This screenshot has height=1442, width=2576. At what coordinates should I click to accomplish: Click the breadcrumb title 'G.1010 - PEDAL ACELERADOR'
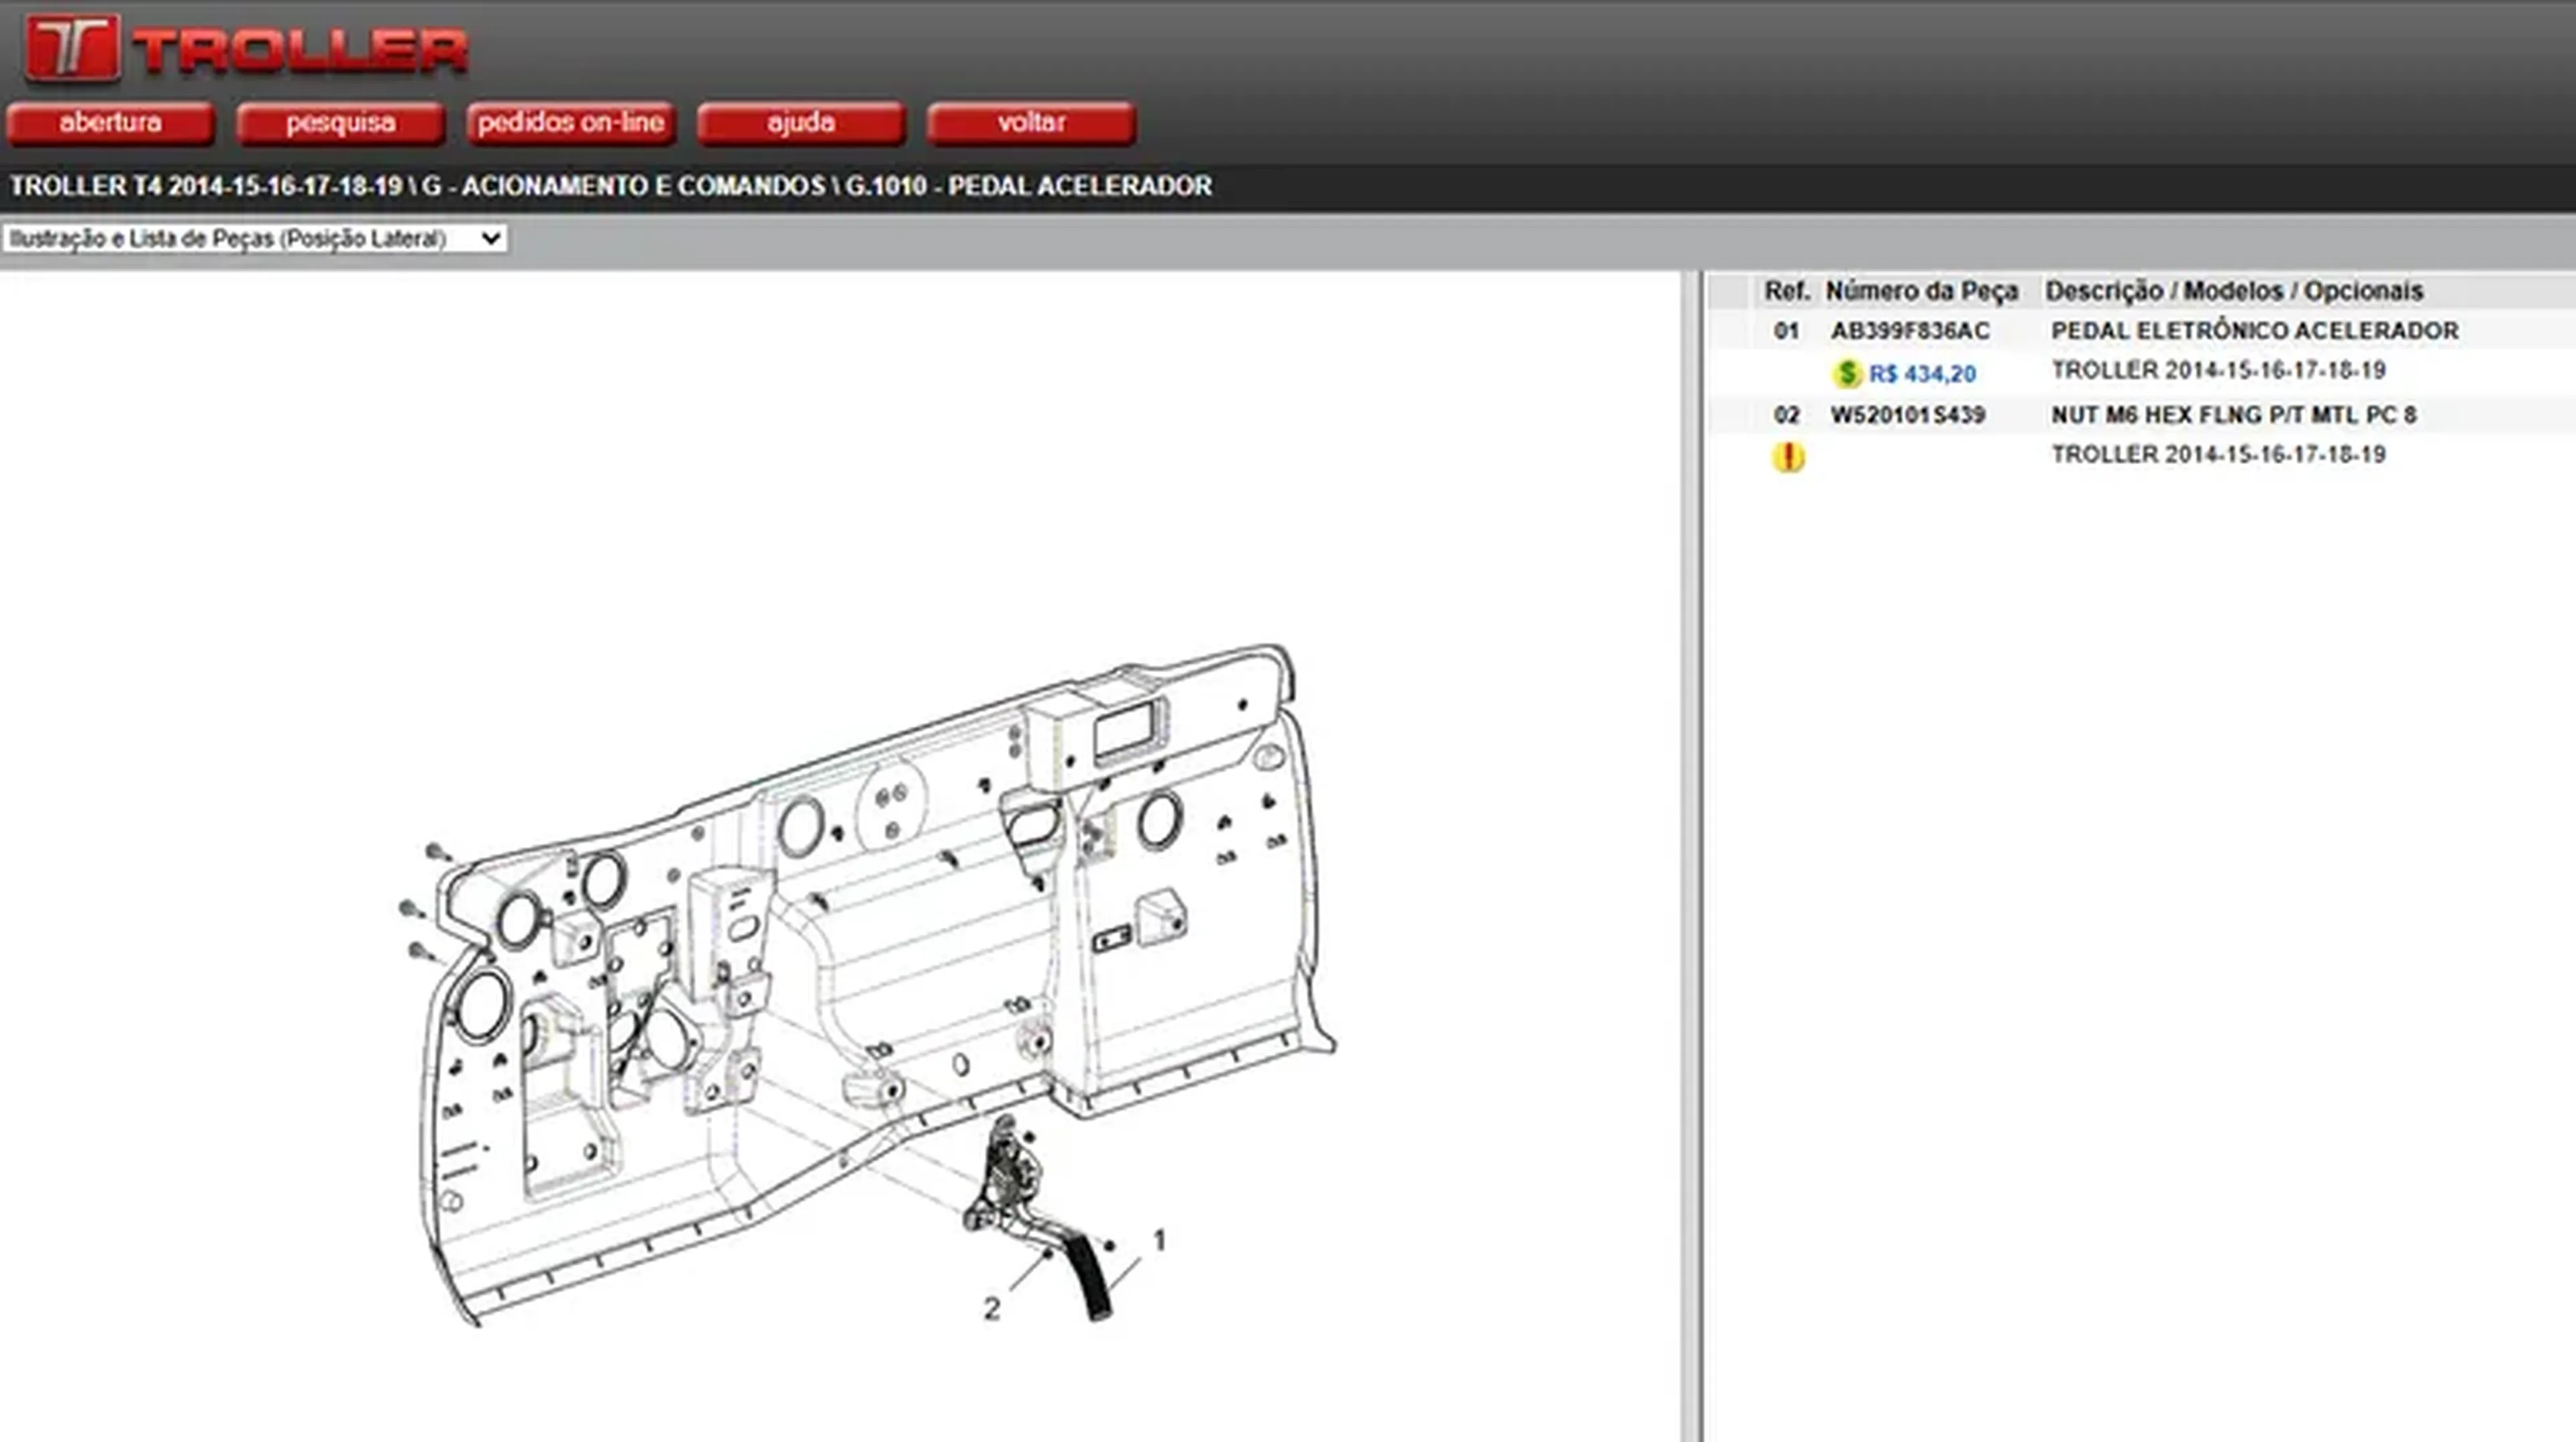pos(1029,186)
